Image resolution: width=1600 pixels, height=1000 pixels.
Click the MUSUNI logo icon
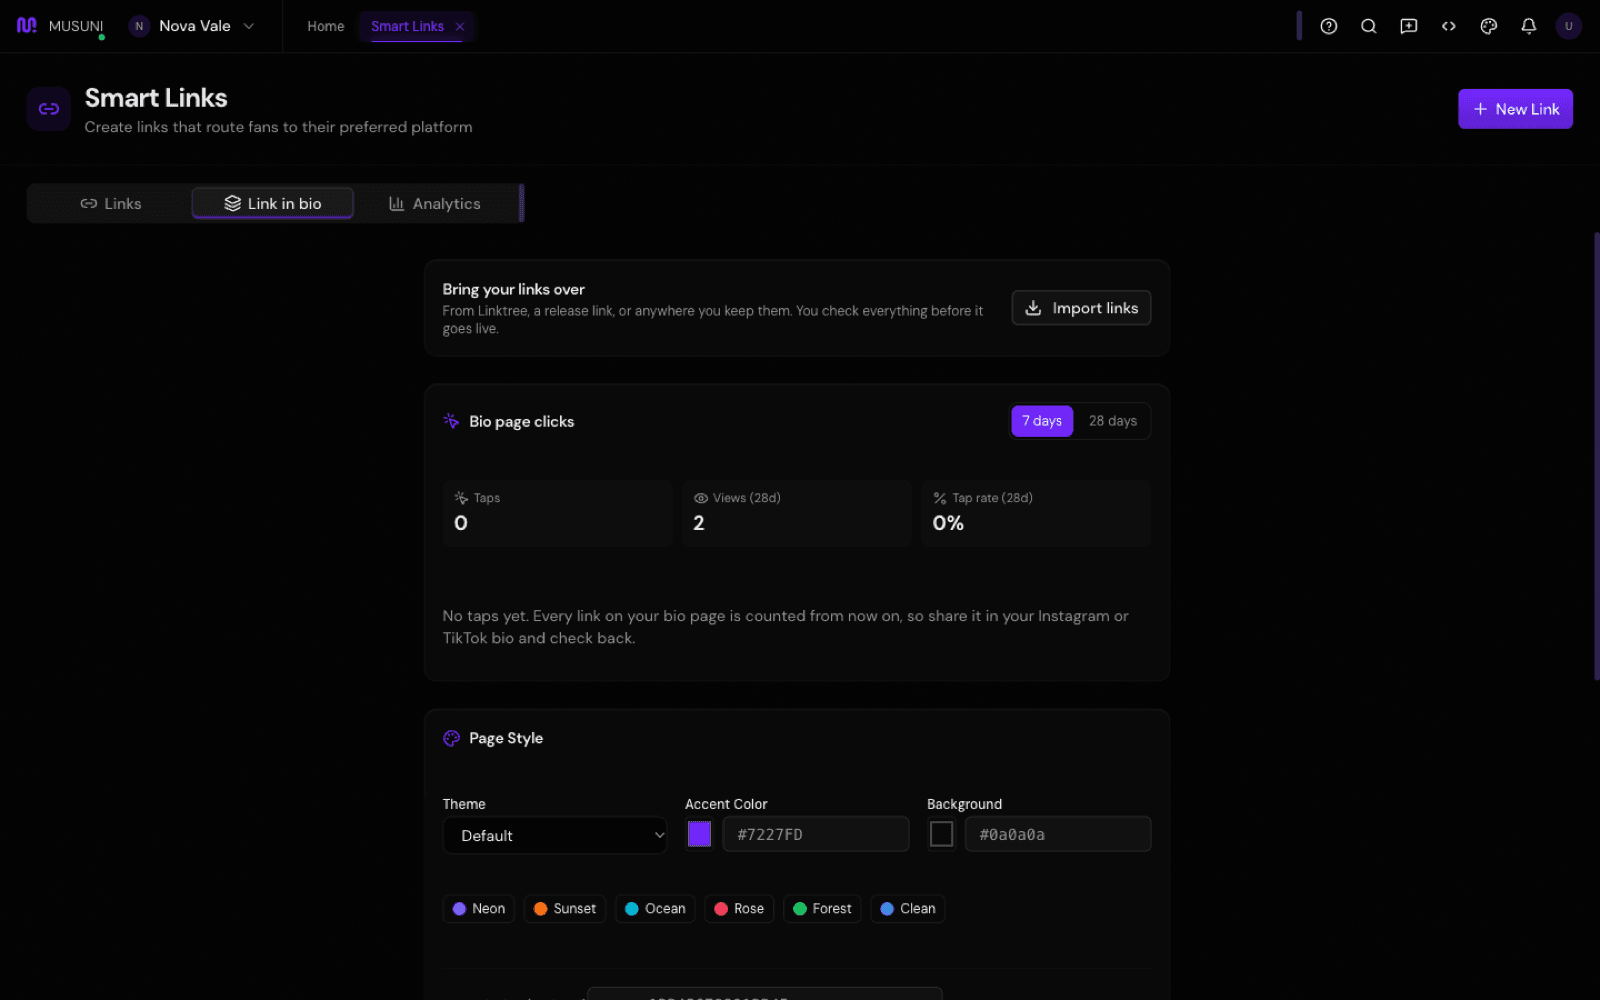point(27,25)
